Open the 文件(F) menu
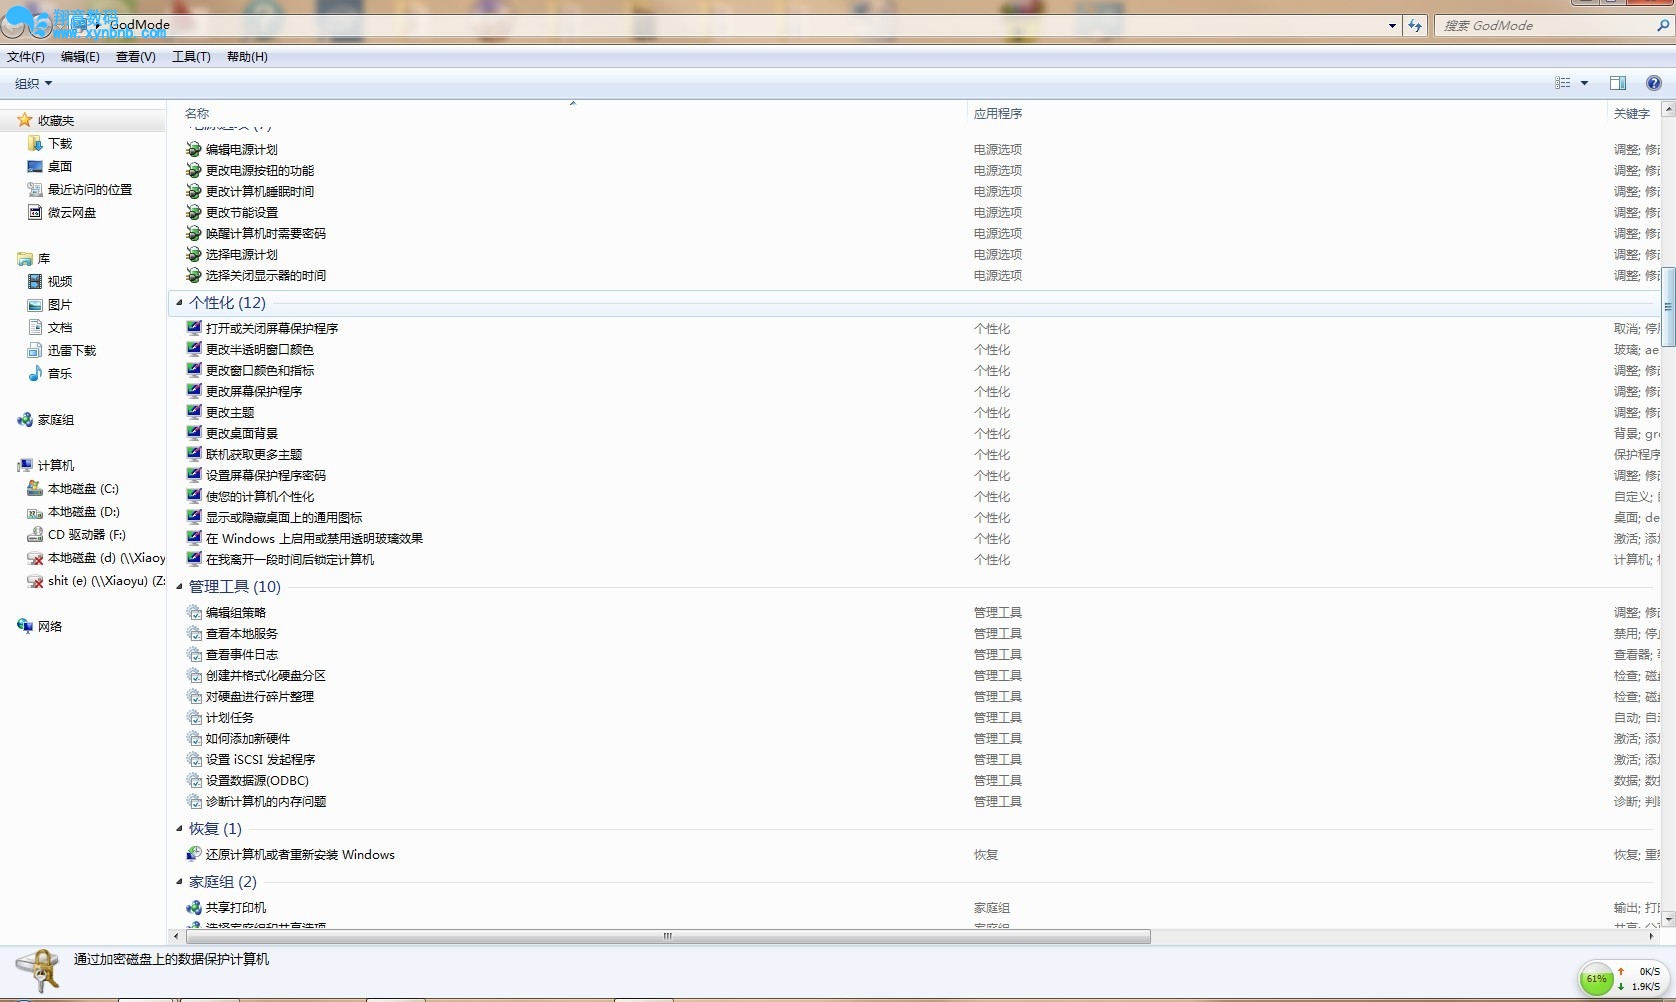Viewport: 1676px width, 1002px height. click(26, 57)
